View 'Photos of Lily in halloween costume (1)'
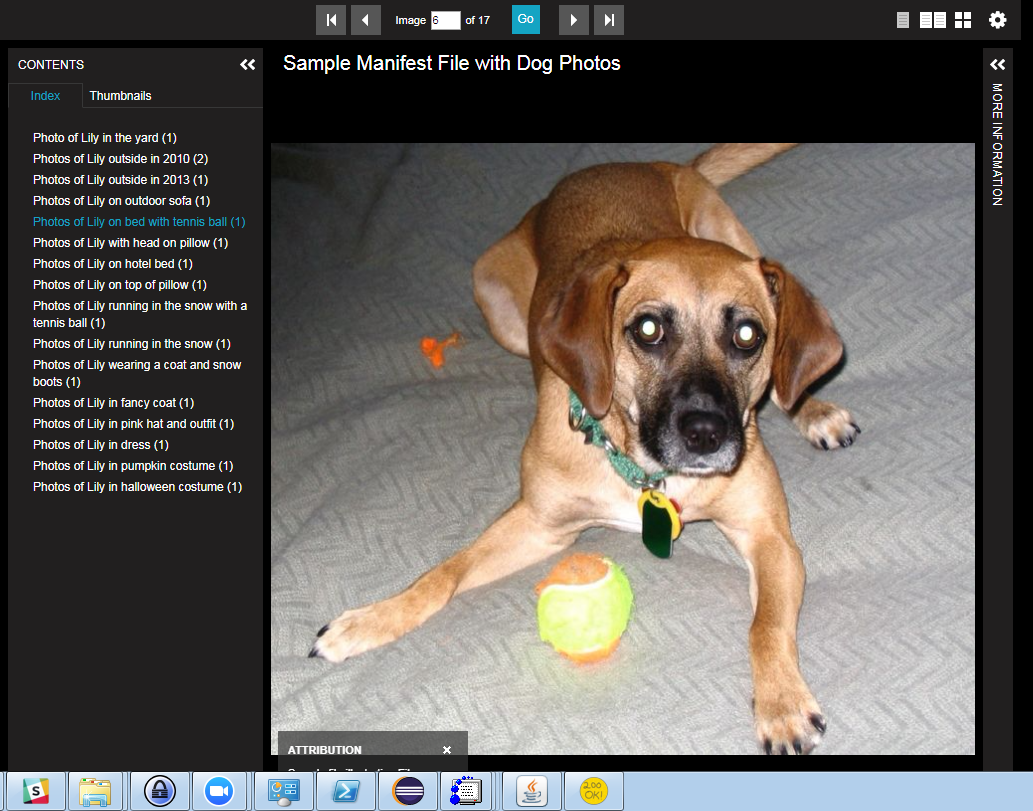This screenshot has width=1033, height=811. pyautogui.click(x=138, y=487)
